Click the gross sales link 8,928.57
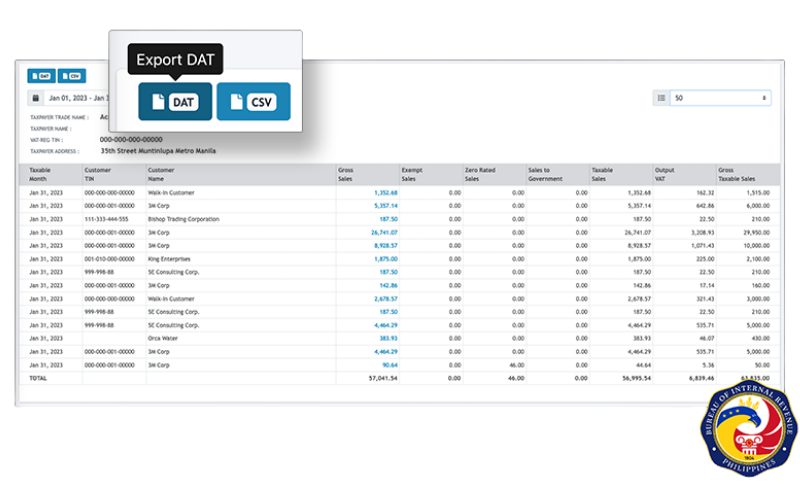Image resolution: width=800 pixels, height=500 pixels. pyautogui.click(x=385, y=245)
